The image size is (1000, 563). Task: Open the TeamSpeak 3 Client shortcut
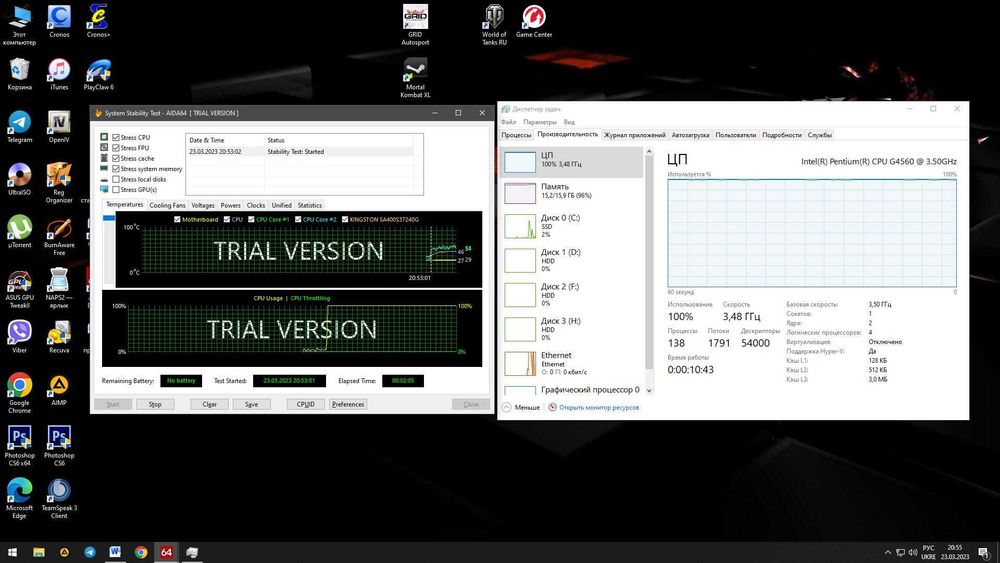[59, 499]
